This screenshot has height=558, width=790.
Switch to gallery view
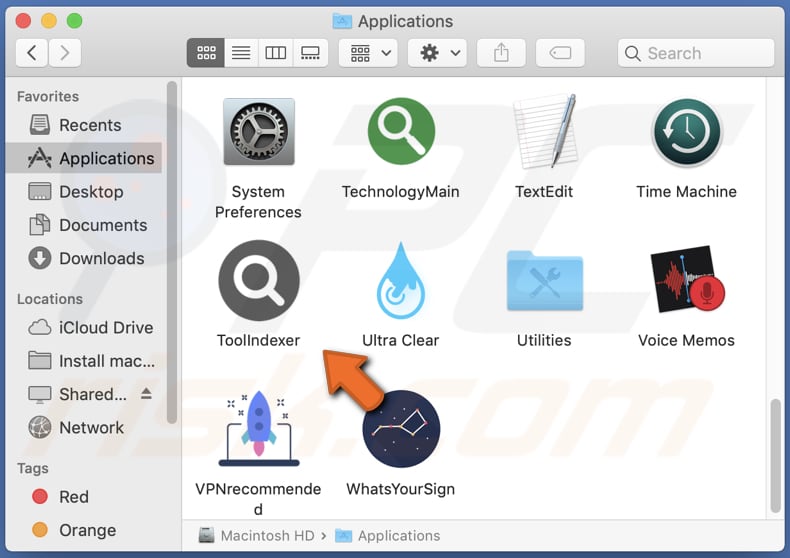click(x=310, y=53)
